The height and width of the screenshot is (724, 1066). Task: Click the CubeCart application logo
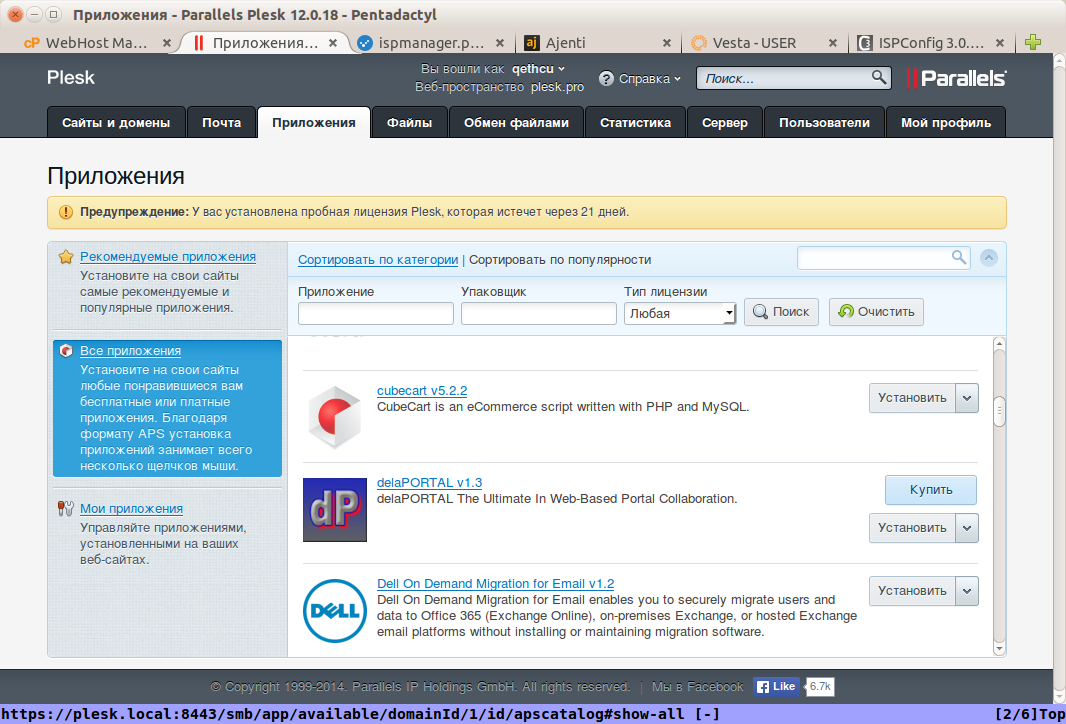[334, 417]
